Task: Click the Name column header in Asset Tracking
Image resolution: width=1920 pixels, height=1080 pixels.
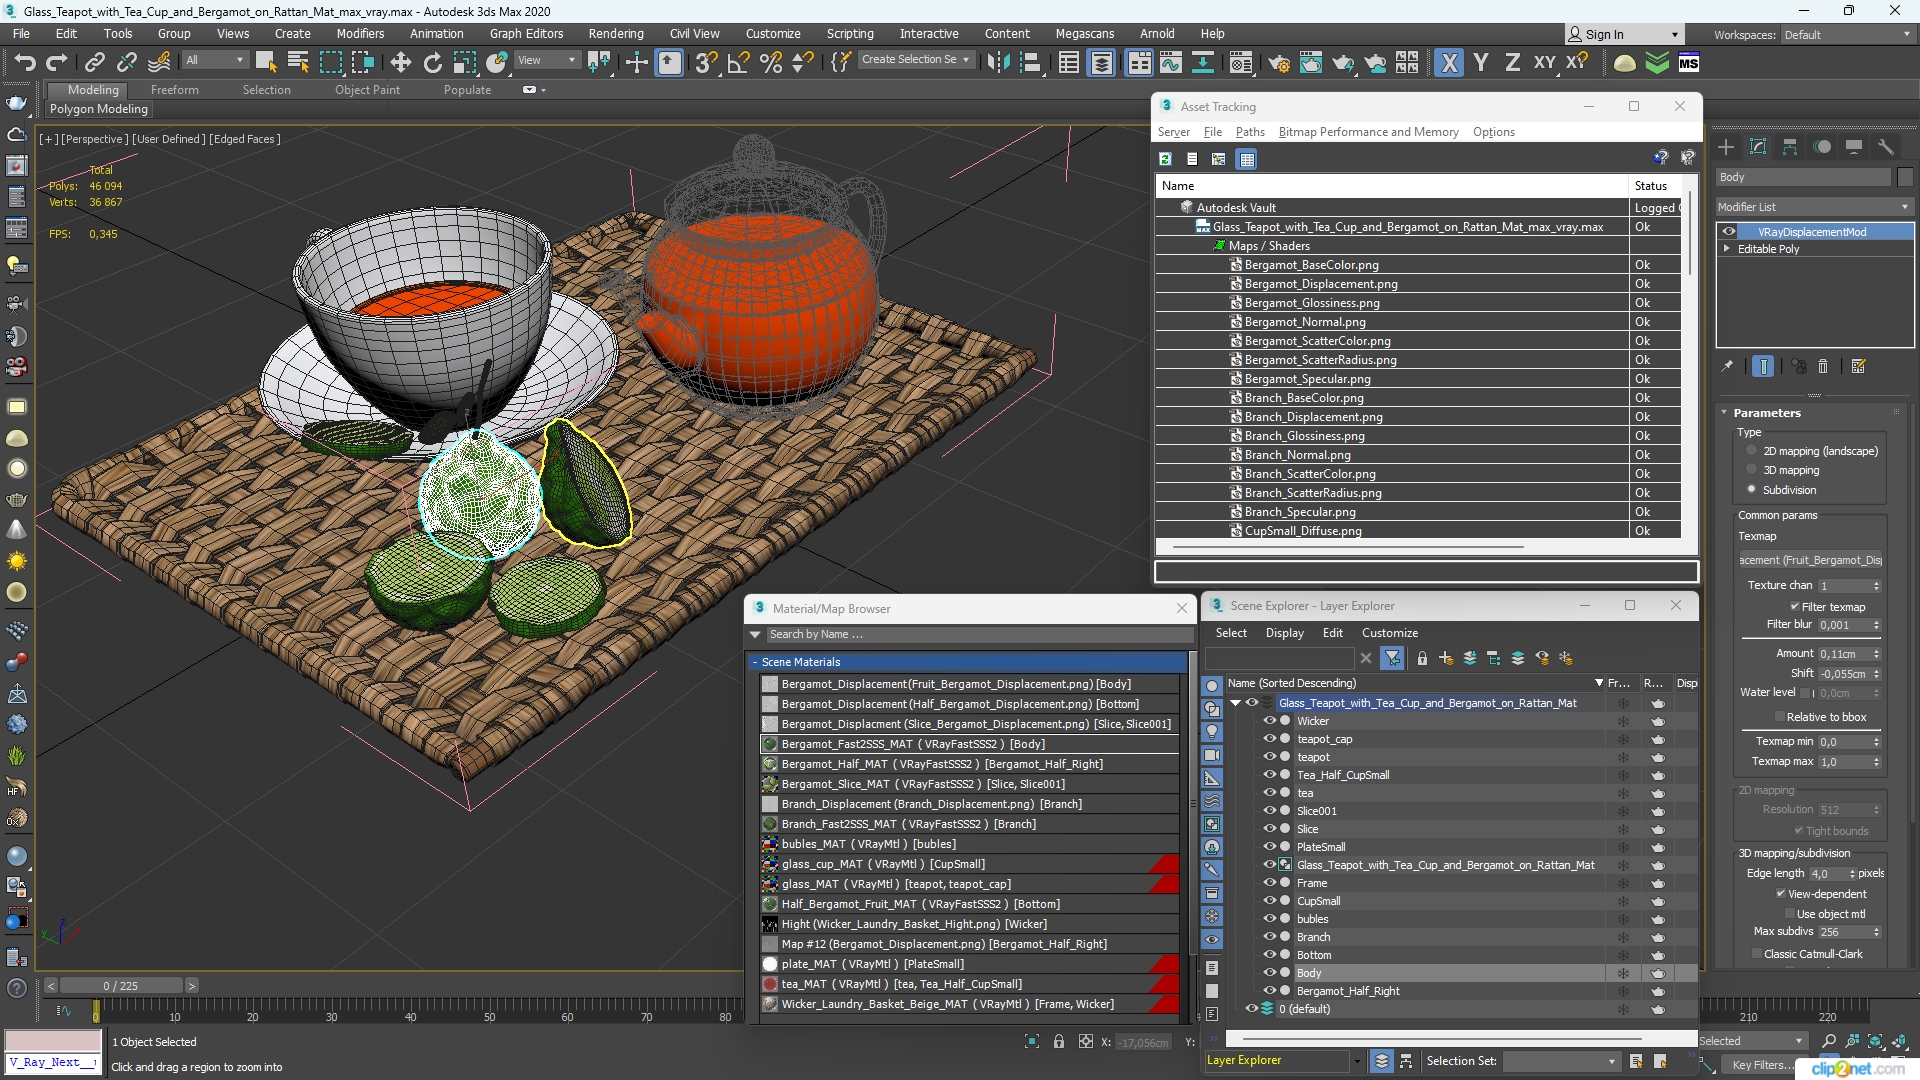Action: [1392, 186]
